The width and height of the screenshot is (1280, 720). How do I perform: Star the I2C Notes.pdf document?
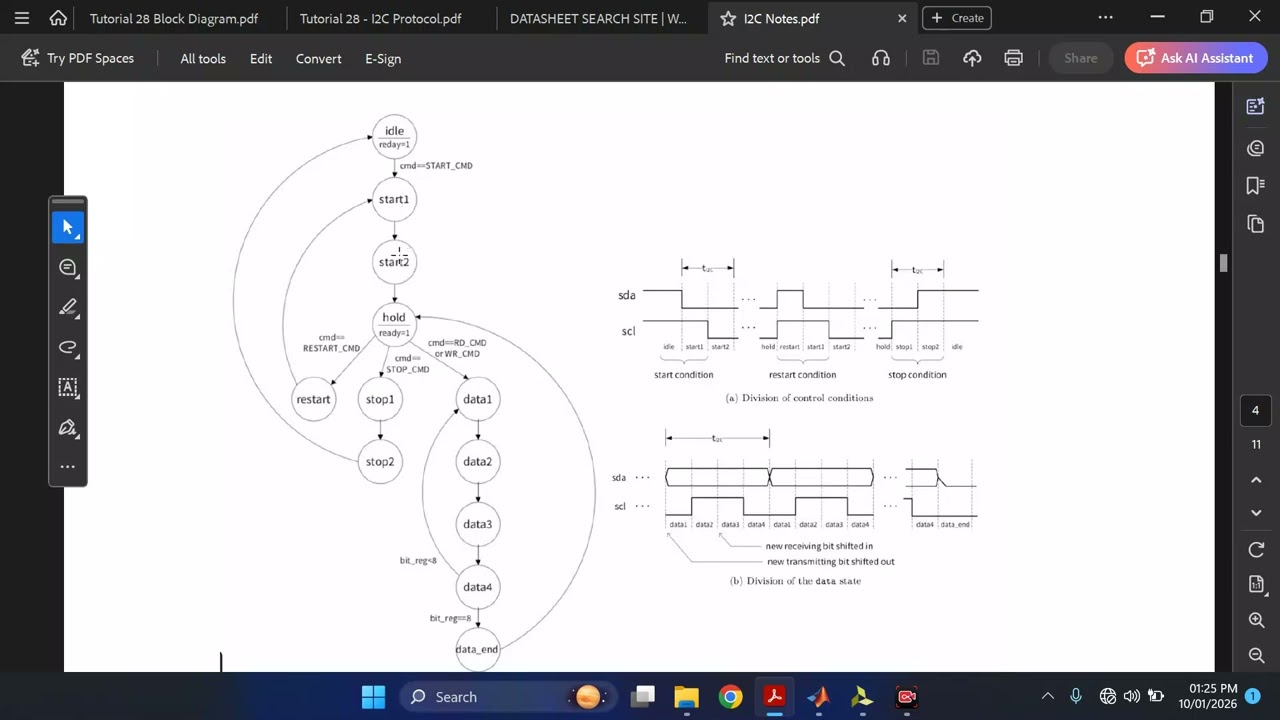728,18
